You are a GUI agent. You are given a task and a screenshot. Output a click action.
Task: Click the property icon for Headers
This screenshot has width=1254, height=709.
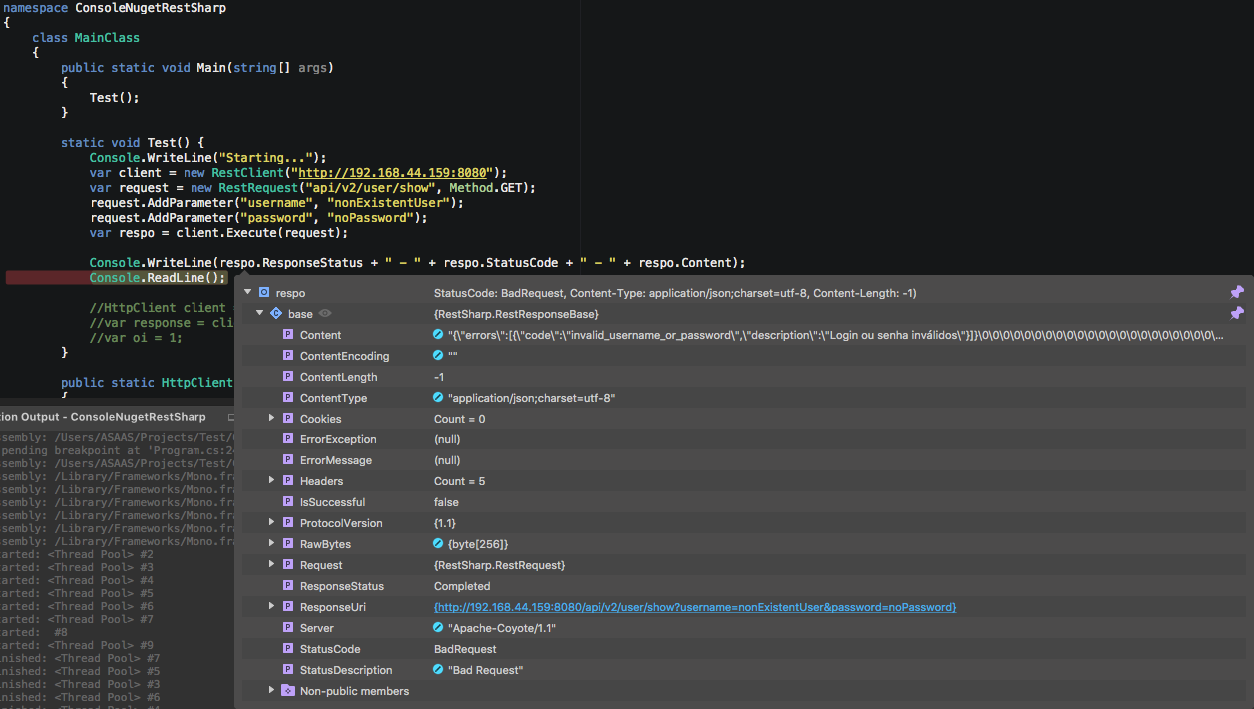288,481
